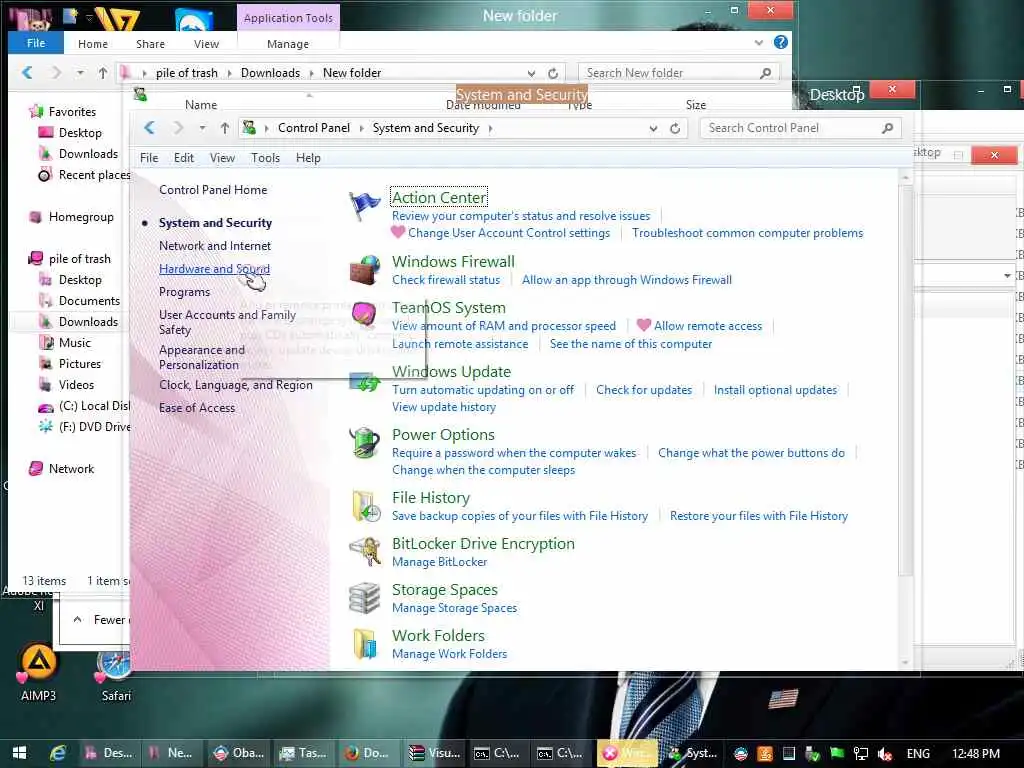Open Check firewall status link
The height and width of the screenshot is (768, 1024).
tap(446, 280)
